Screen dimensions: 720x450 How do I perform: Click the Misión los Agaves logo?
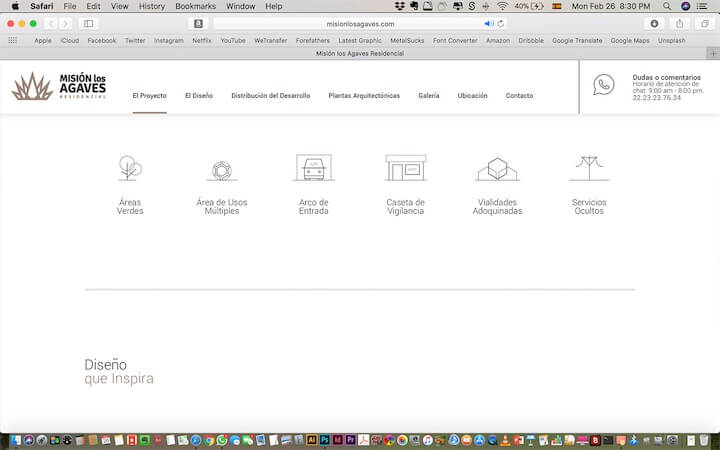click(x=59, y=87)
